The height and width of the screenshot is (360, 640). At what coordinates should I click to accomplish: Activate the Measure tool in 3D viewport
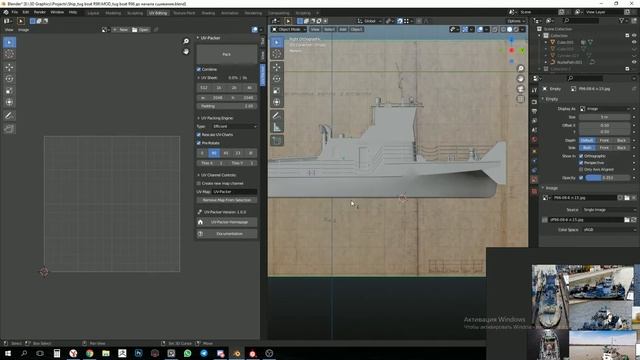(277, 128)
